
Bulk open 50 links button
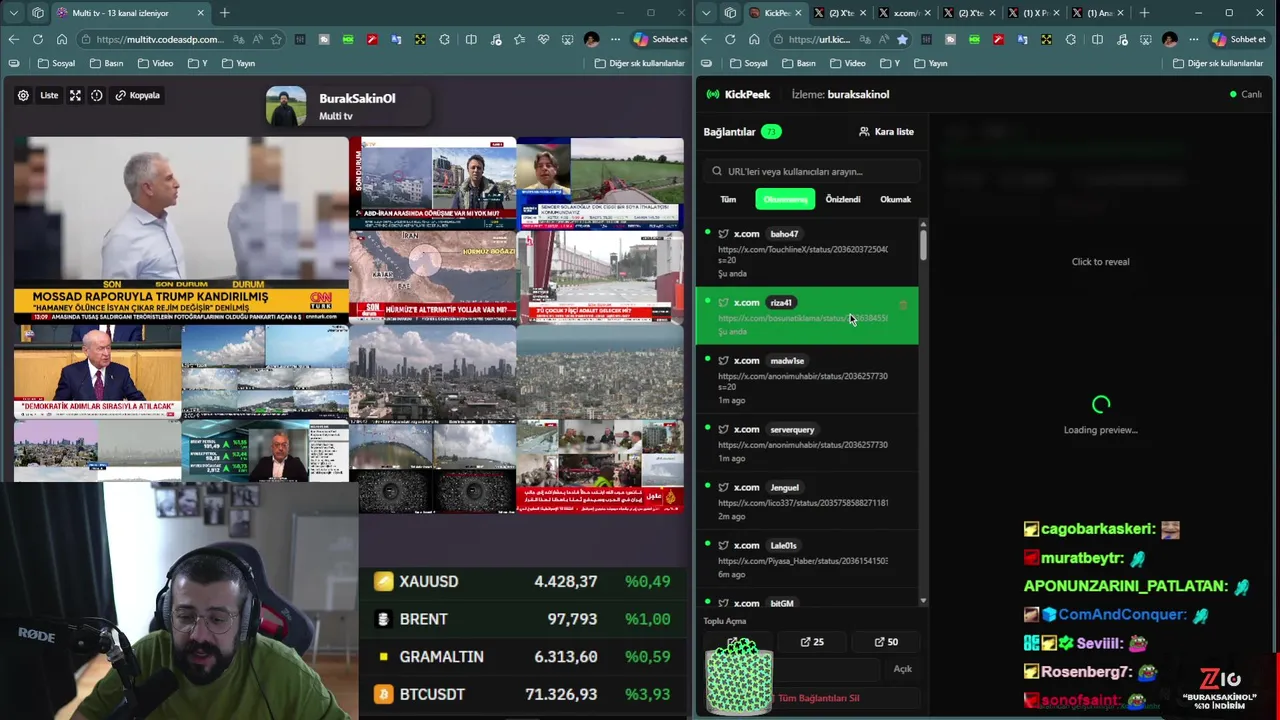pyautogui.click(x=886, y=642)
